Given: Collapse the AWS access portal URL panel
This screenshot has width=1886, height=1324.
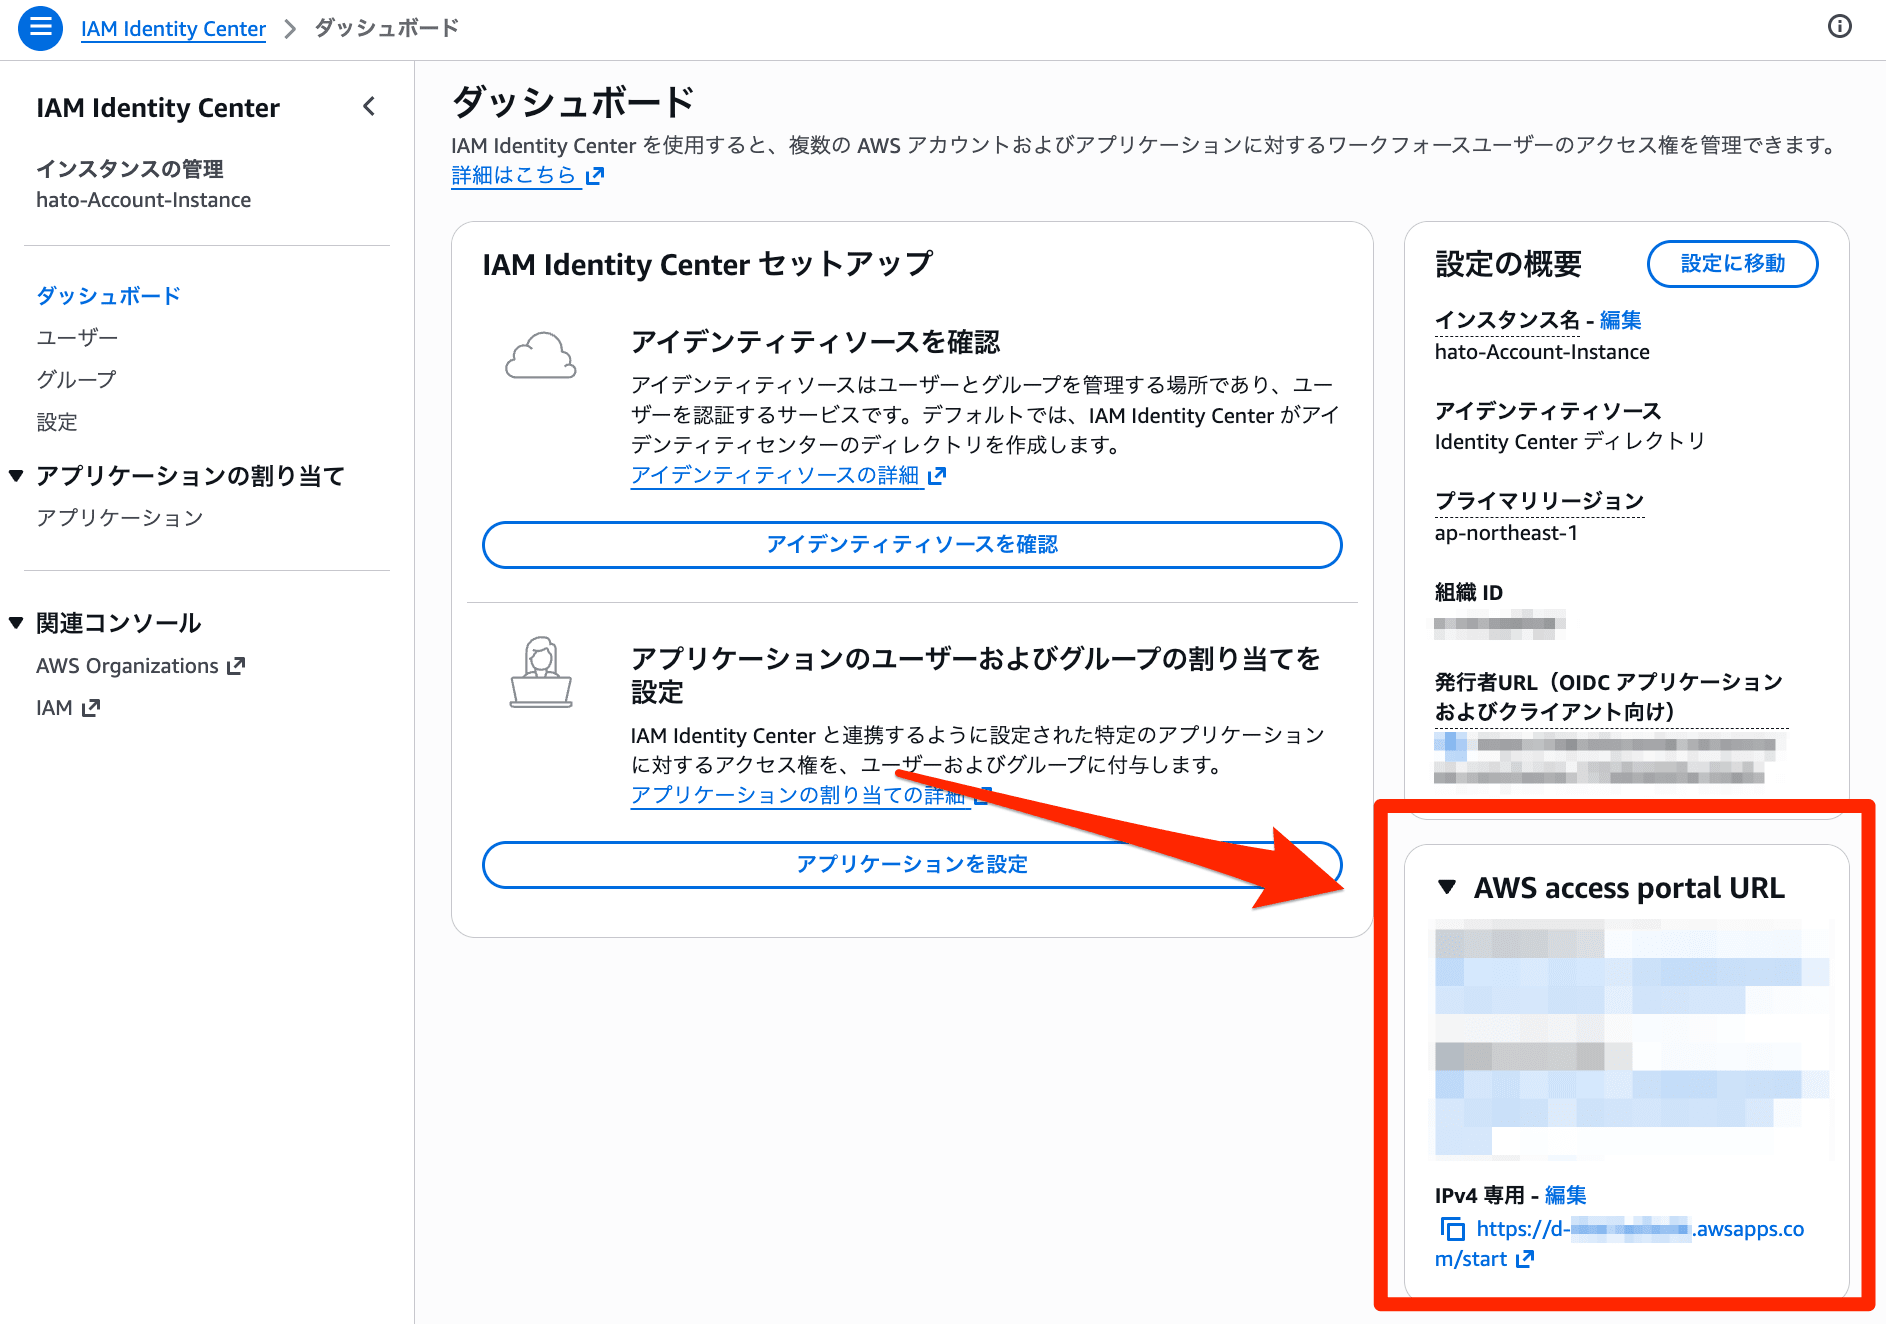Looking at the screenshot, I should click(1446, 887).
